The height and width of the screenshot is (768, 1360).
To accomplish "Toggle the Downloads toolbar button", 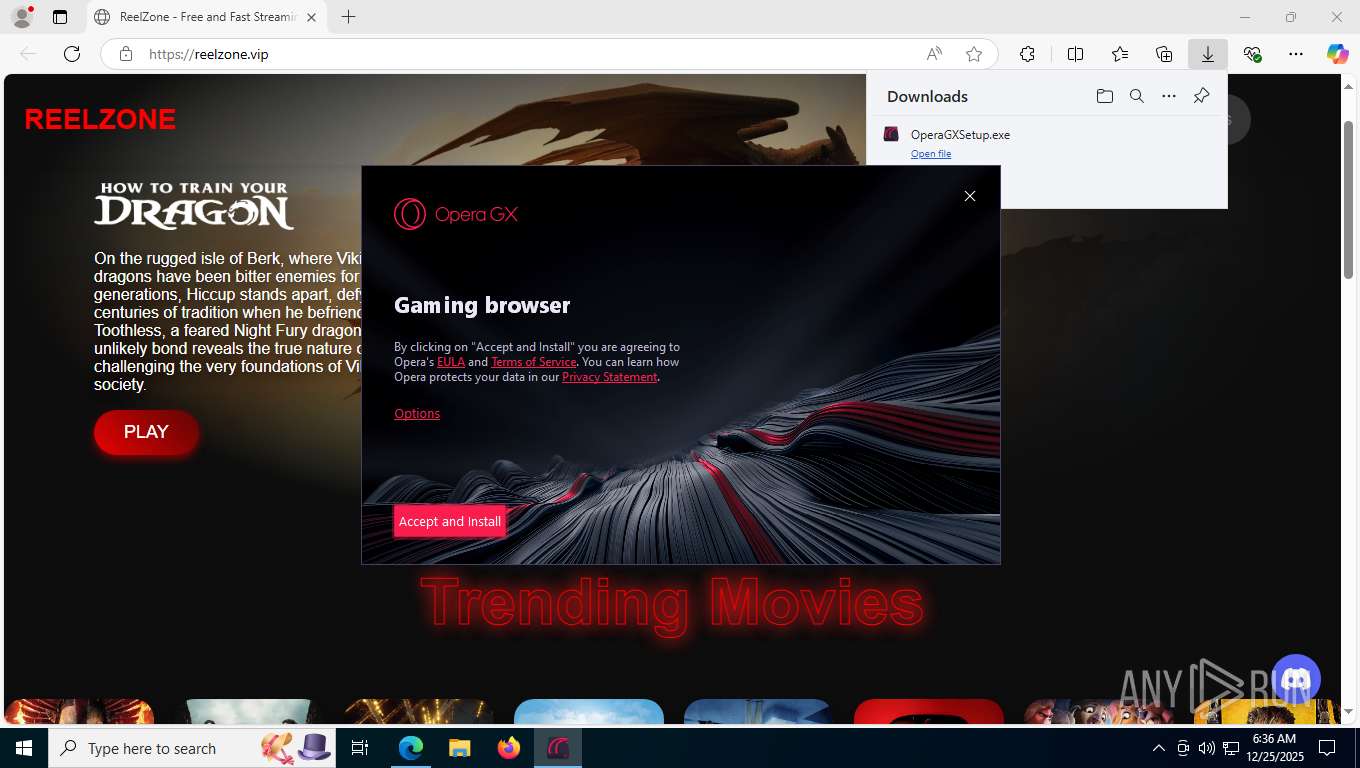I will point(1208,54).
